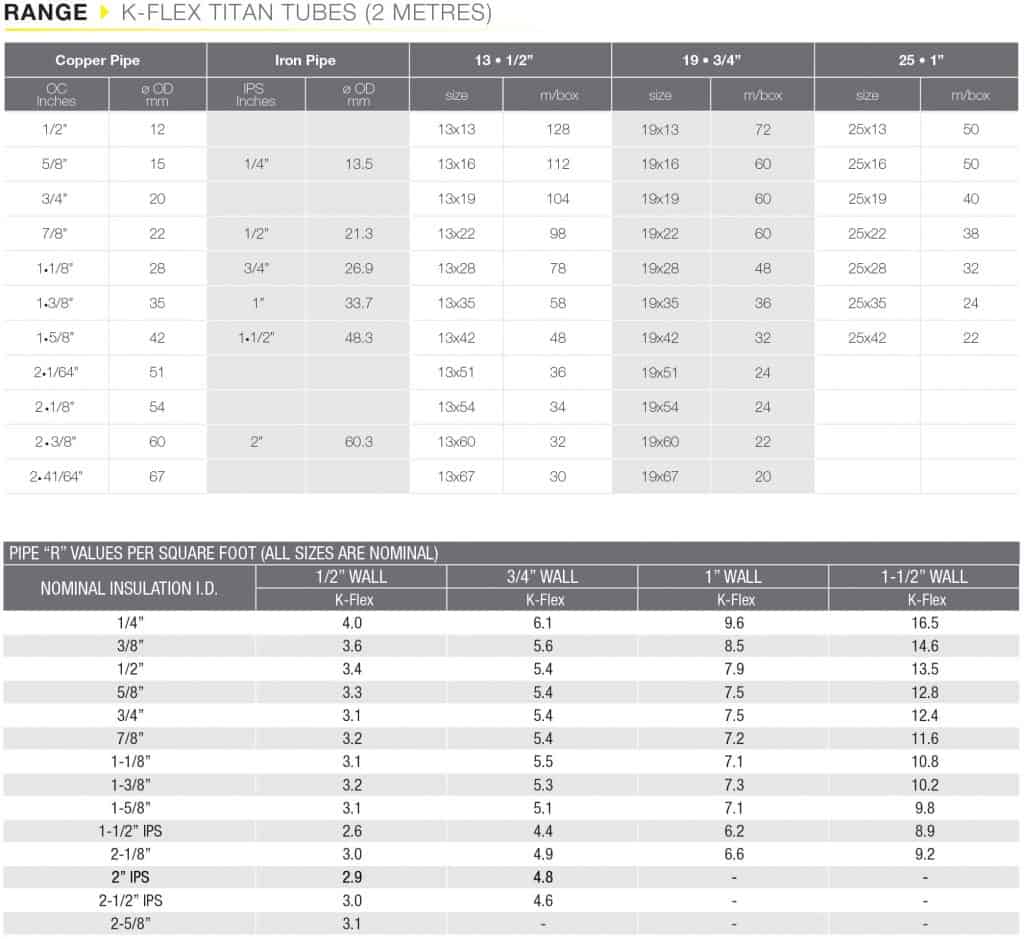Viewport: 1024px width, 939px height.
Task: Select the 13x13 size cell
Action: 456,130
